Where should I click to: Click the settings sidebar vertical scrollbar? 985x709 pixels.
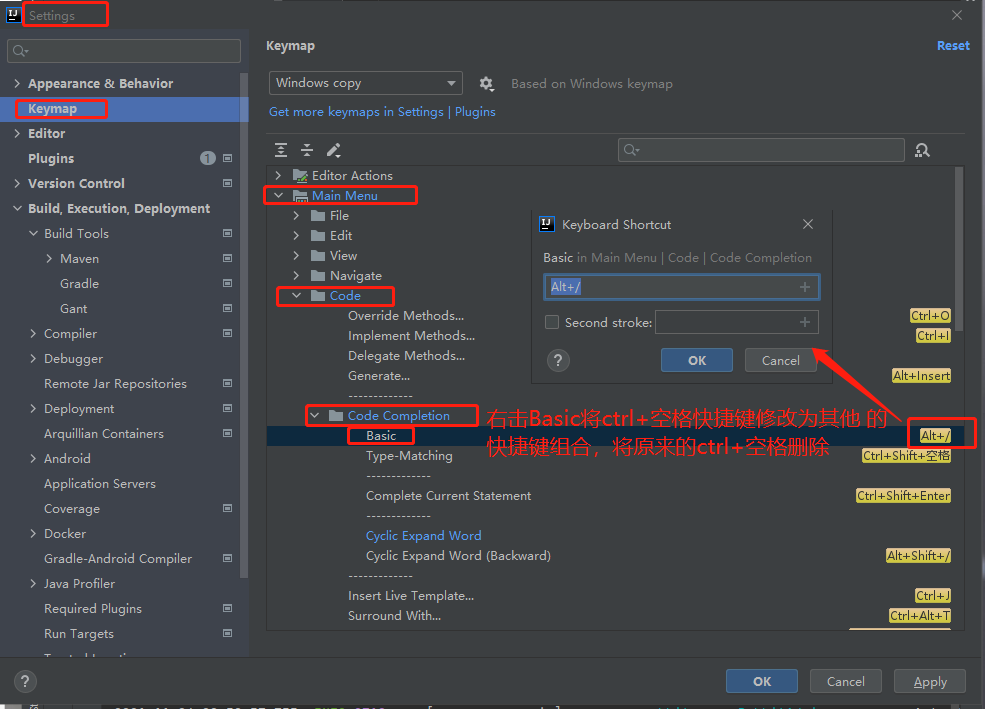coord(244,325)
